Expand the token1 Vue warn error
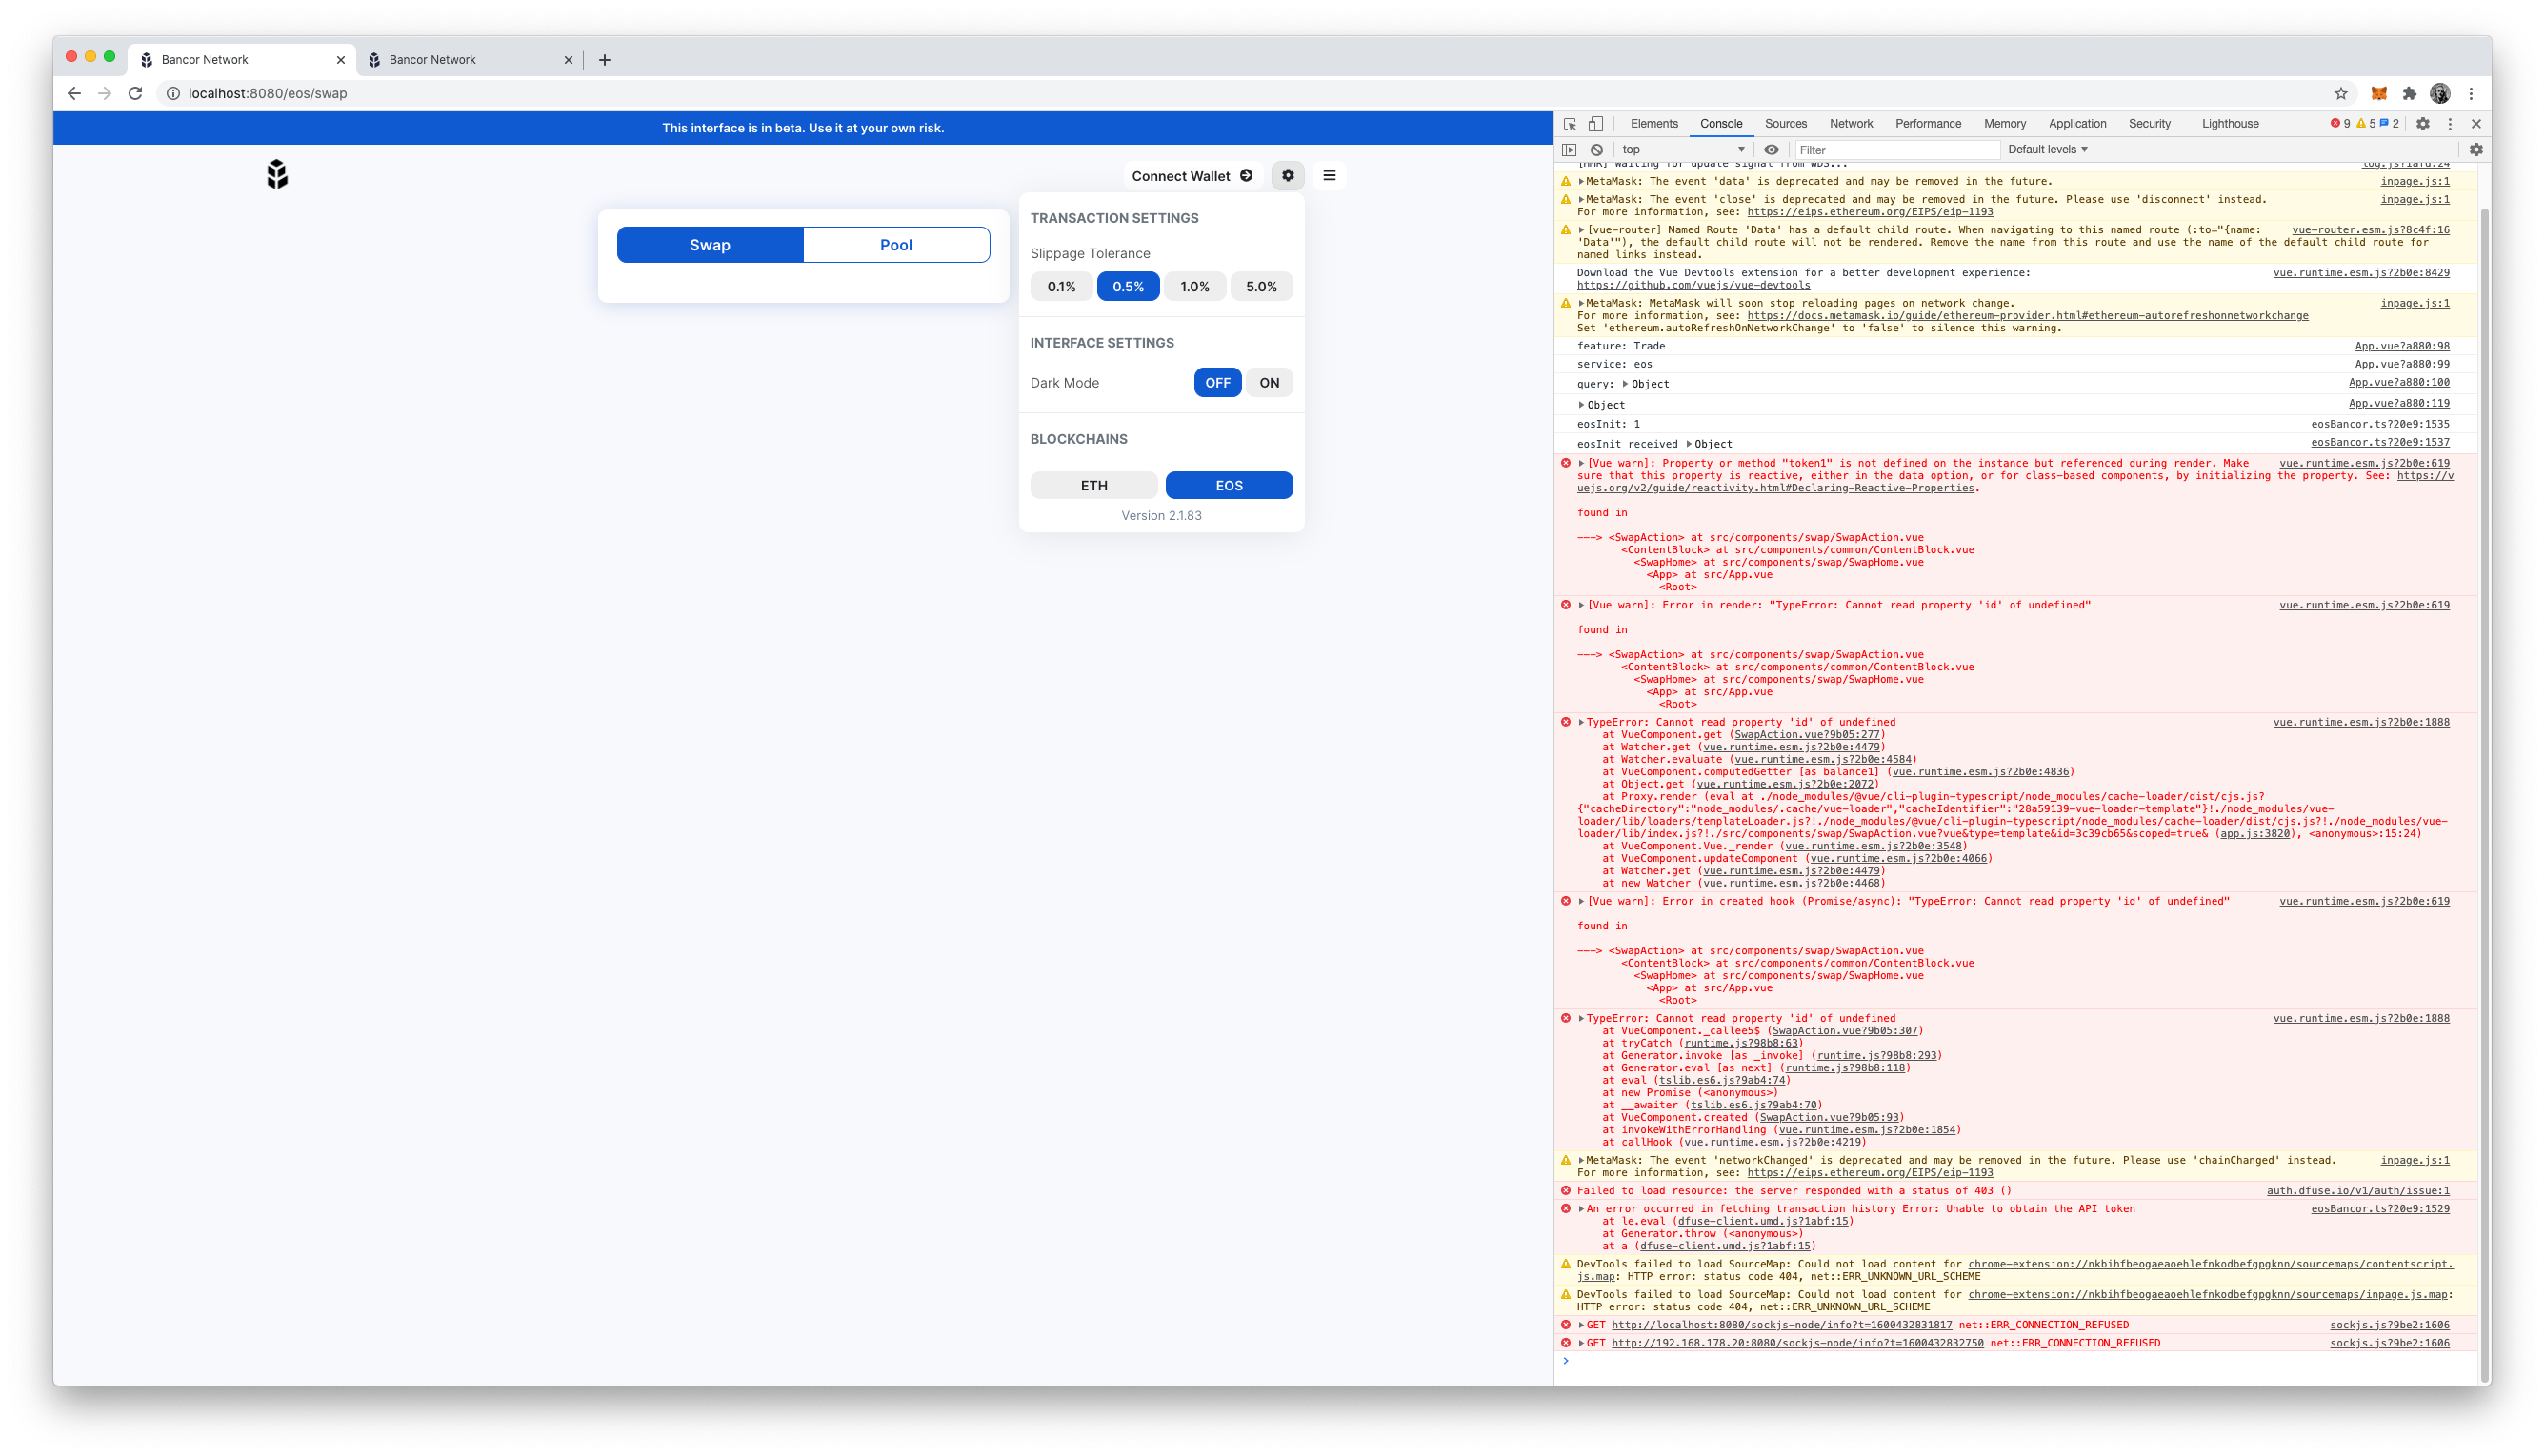This screenshot has height=1456, width=2545. pyautogui.click(x=1581, y=463)
